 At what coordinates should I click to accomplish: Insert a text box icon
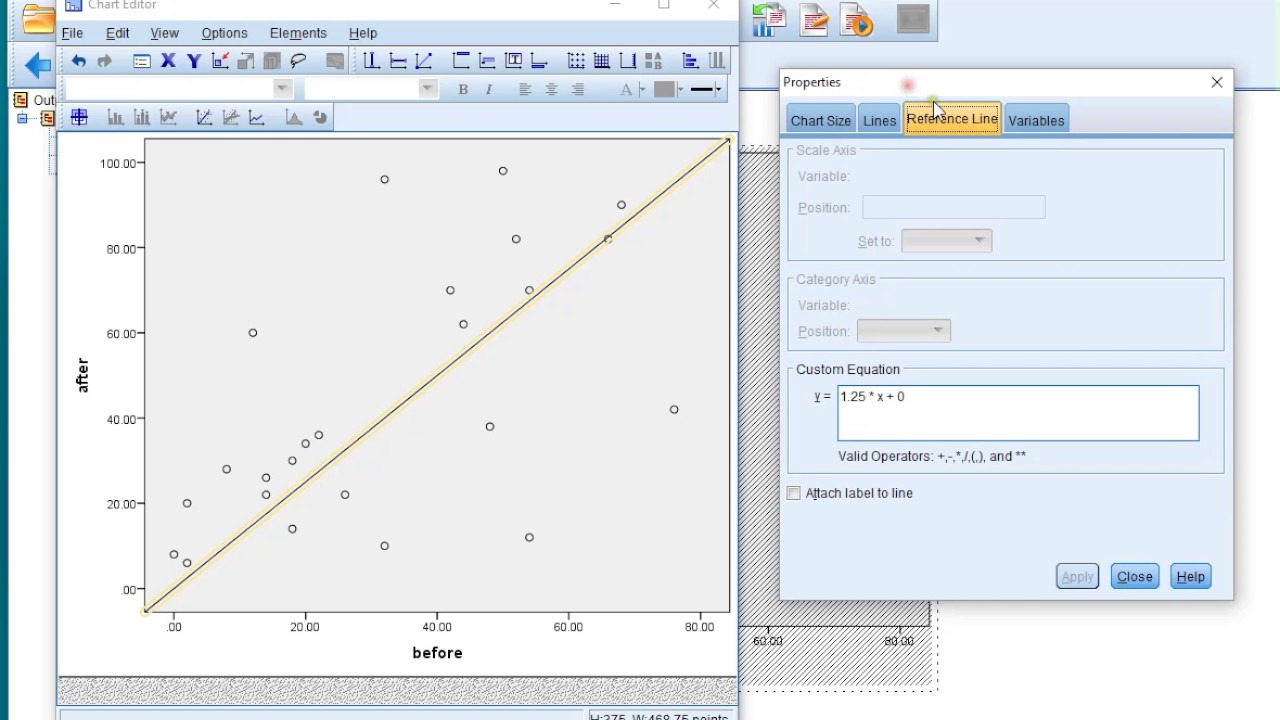[x=513, y=61]
